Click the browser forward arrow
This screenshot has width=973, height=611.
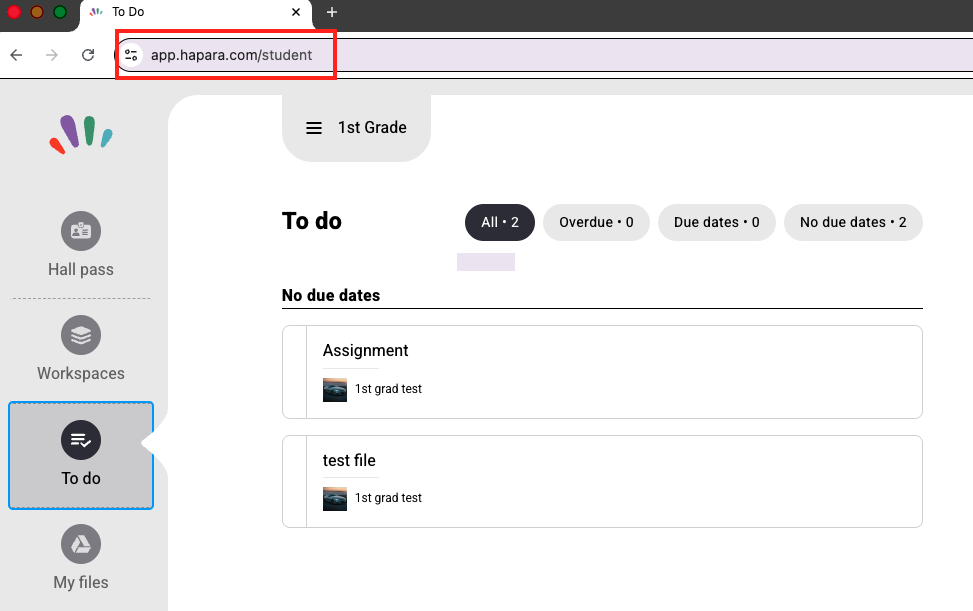point(52,55)
